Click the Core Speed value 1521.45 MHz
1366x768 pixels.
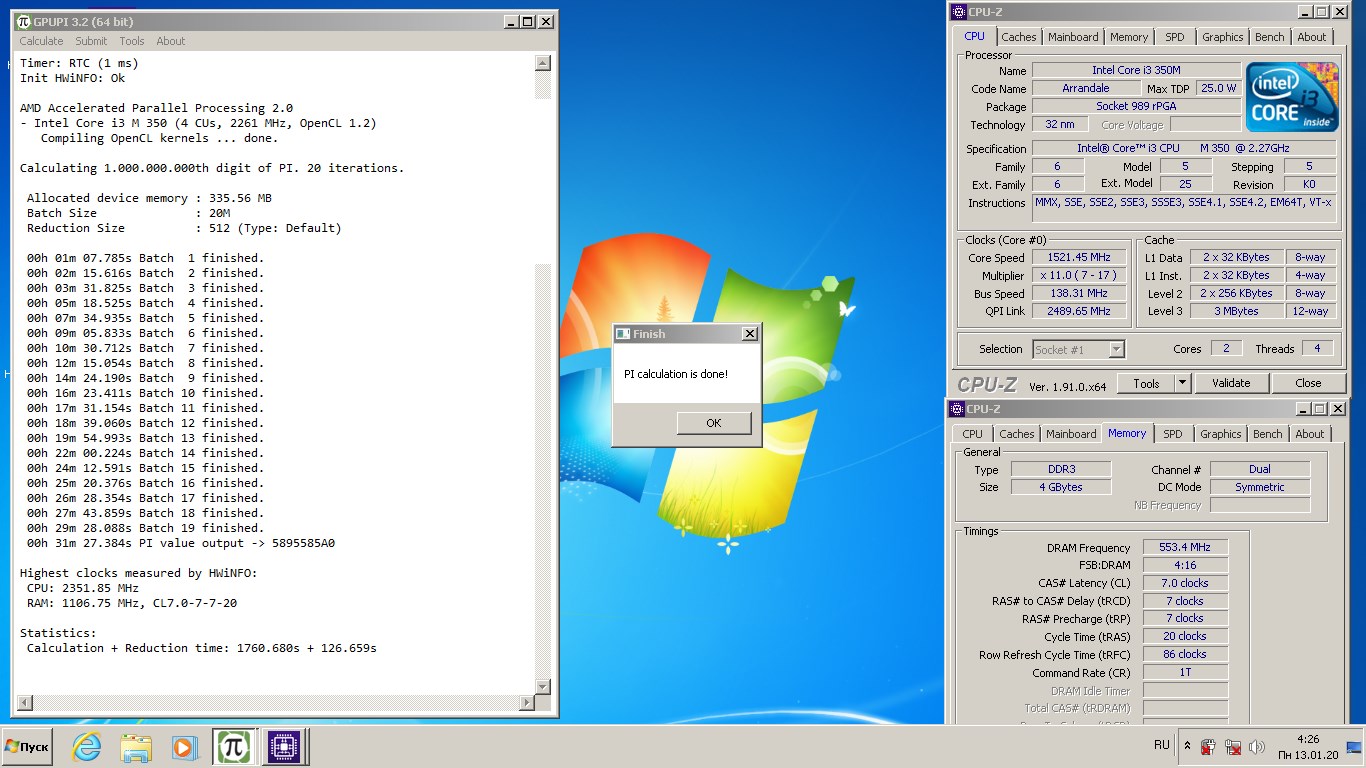click(x=1080, y=258)
